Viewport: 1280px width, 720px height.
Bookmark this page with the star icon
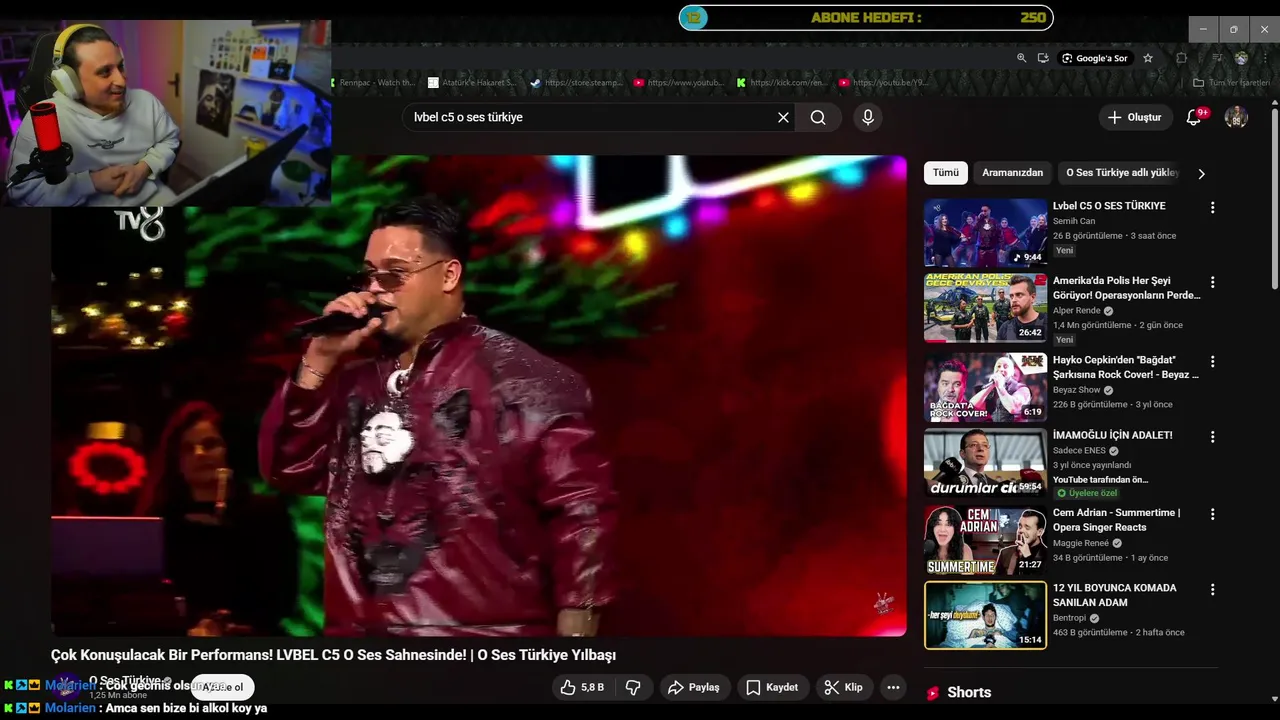[x=1148, y=58]
